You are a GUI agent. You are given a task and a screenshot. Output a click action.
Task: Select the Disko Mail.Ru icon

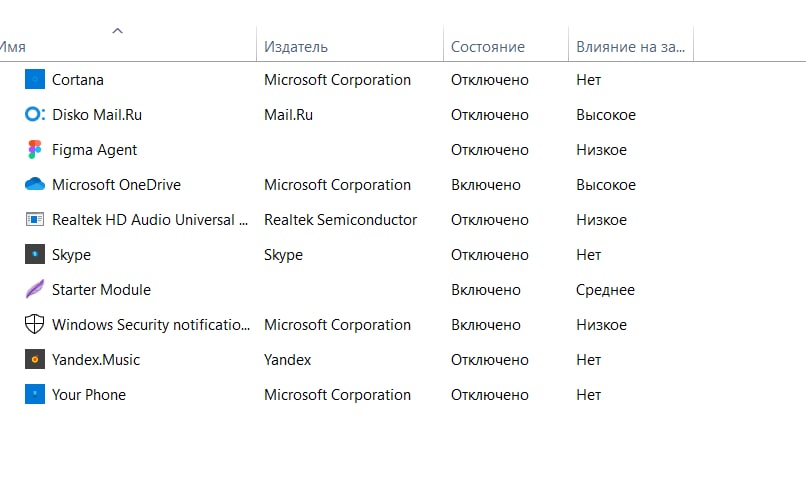point(35,114)
